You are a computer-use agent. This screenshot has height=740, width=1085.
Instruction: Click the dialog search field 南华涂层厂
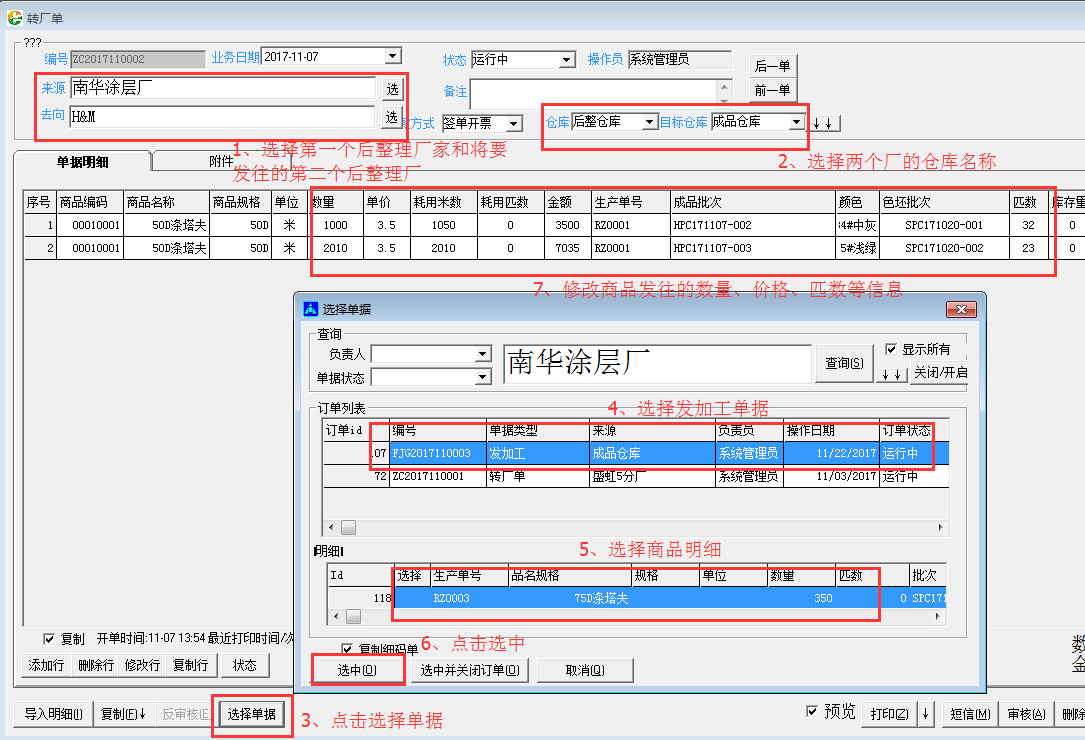657,363
